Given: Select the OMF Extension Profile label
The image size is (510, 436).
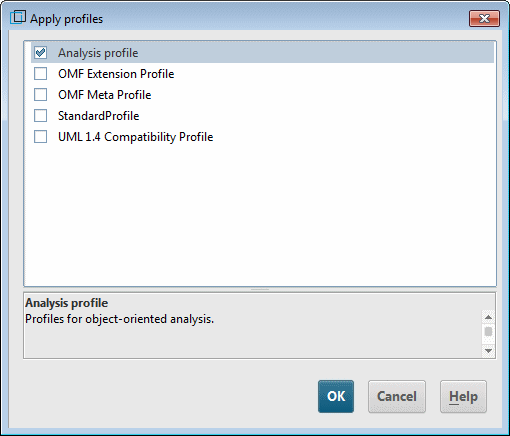Looking at the screenshot, I should tap(116, 74).
